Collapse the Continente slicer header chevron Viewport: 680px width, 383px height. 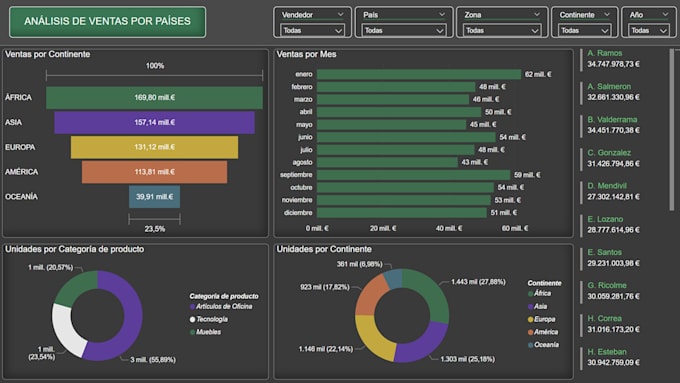click(x=607, y=14)
